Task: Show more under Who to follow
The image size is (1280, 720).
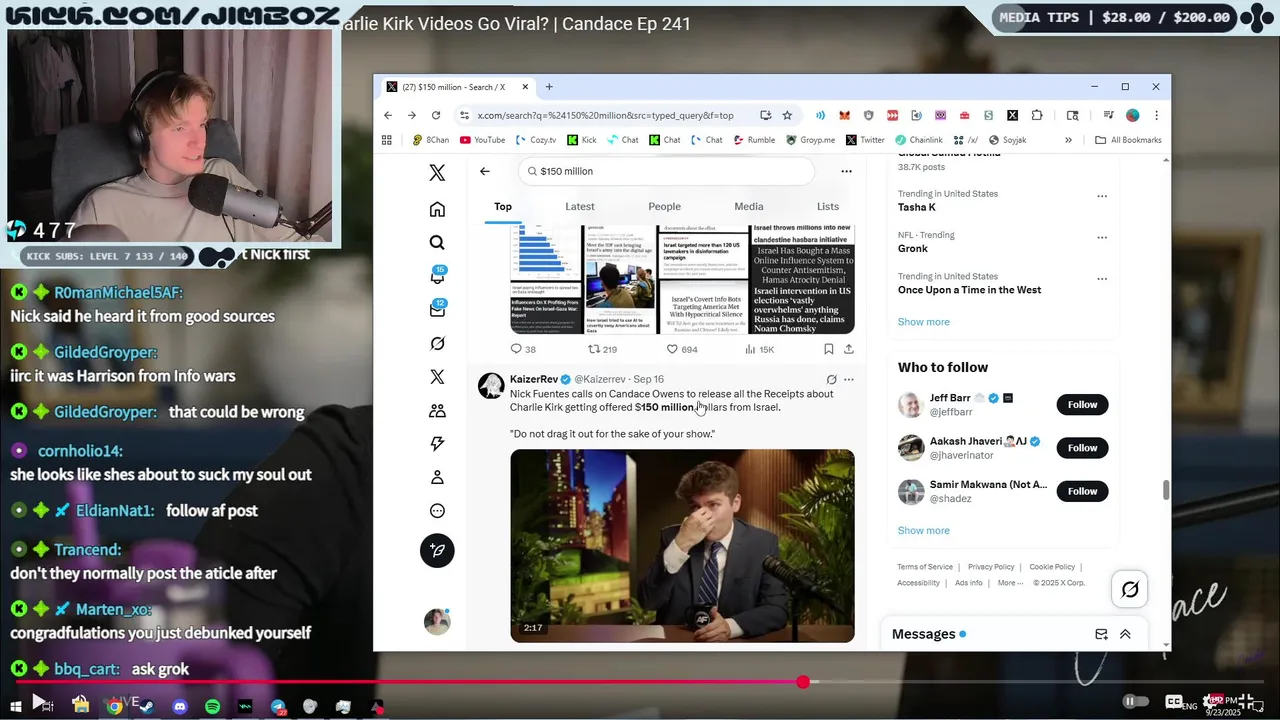Action: pos(924,531)
